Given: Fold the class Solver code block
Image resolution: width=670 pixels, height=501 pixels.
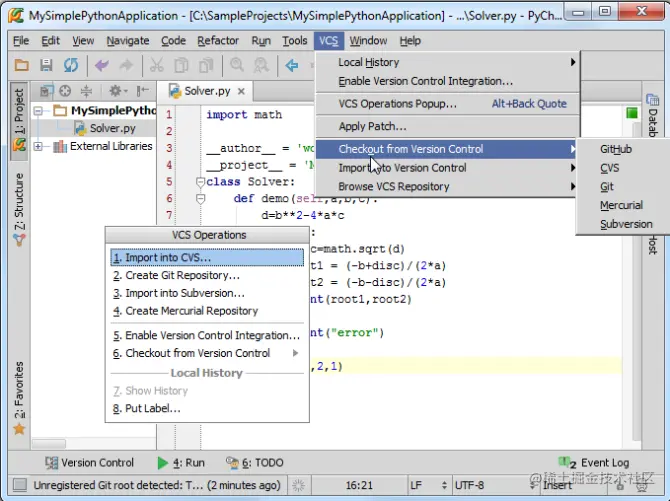Looking at the screenshot, I should coord(200,182).
